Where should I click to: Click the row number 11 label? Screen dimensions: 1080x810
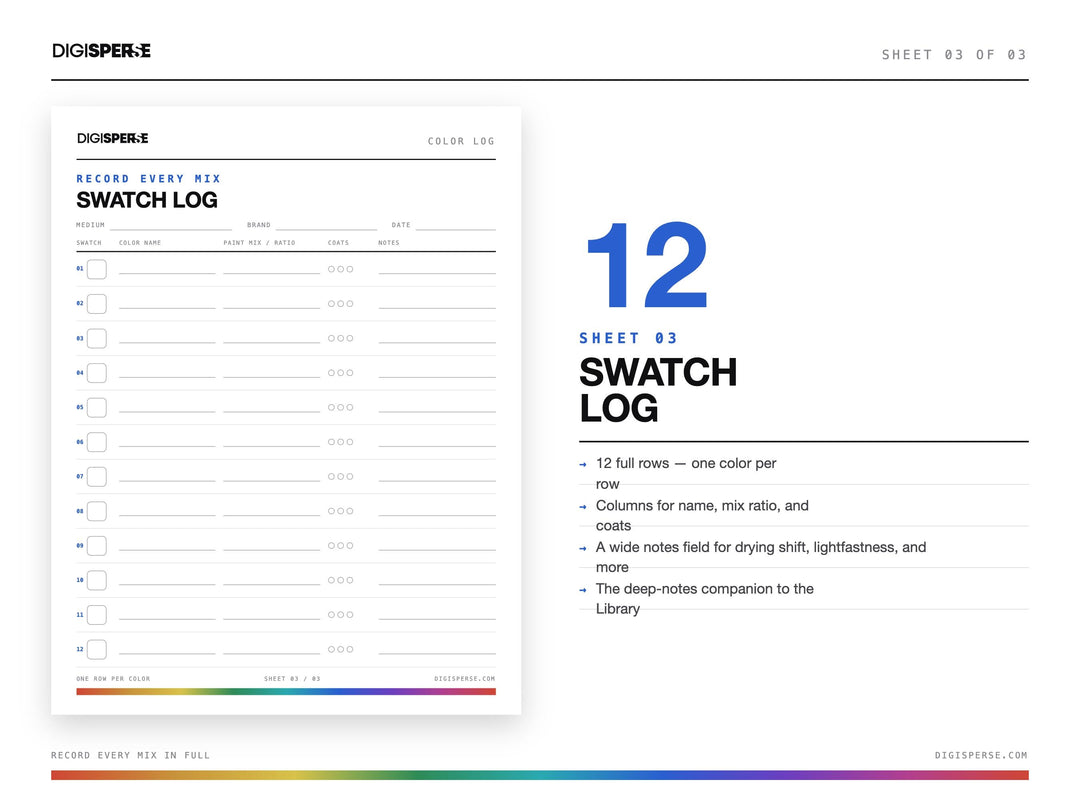click(80, 614)
